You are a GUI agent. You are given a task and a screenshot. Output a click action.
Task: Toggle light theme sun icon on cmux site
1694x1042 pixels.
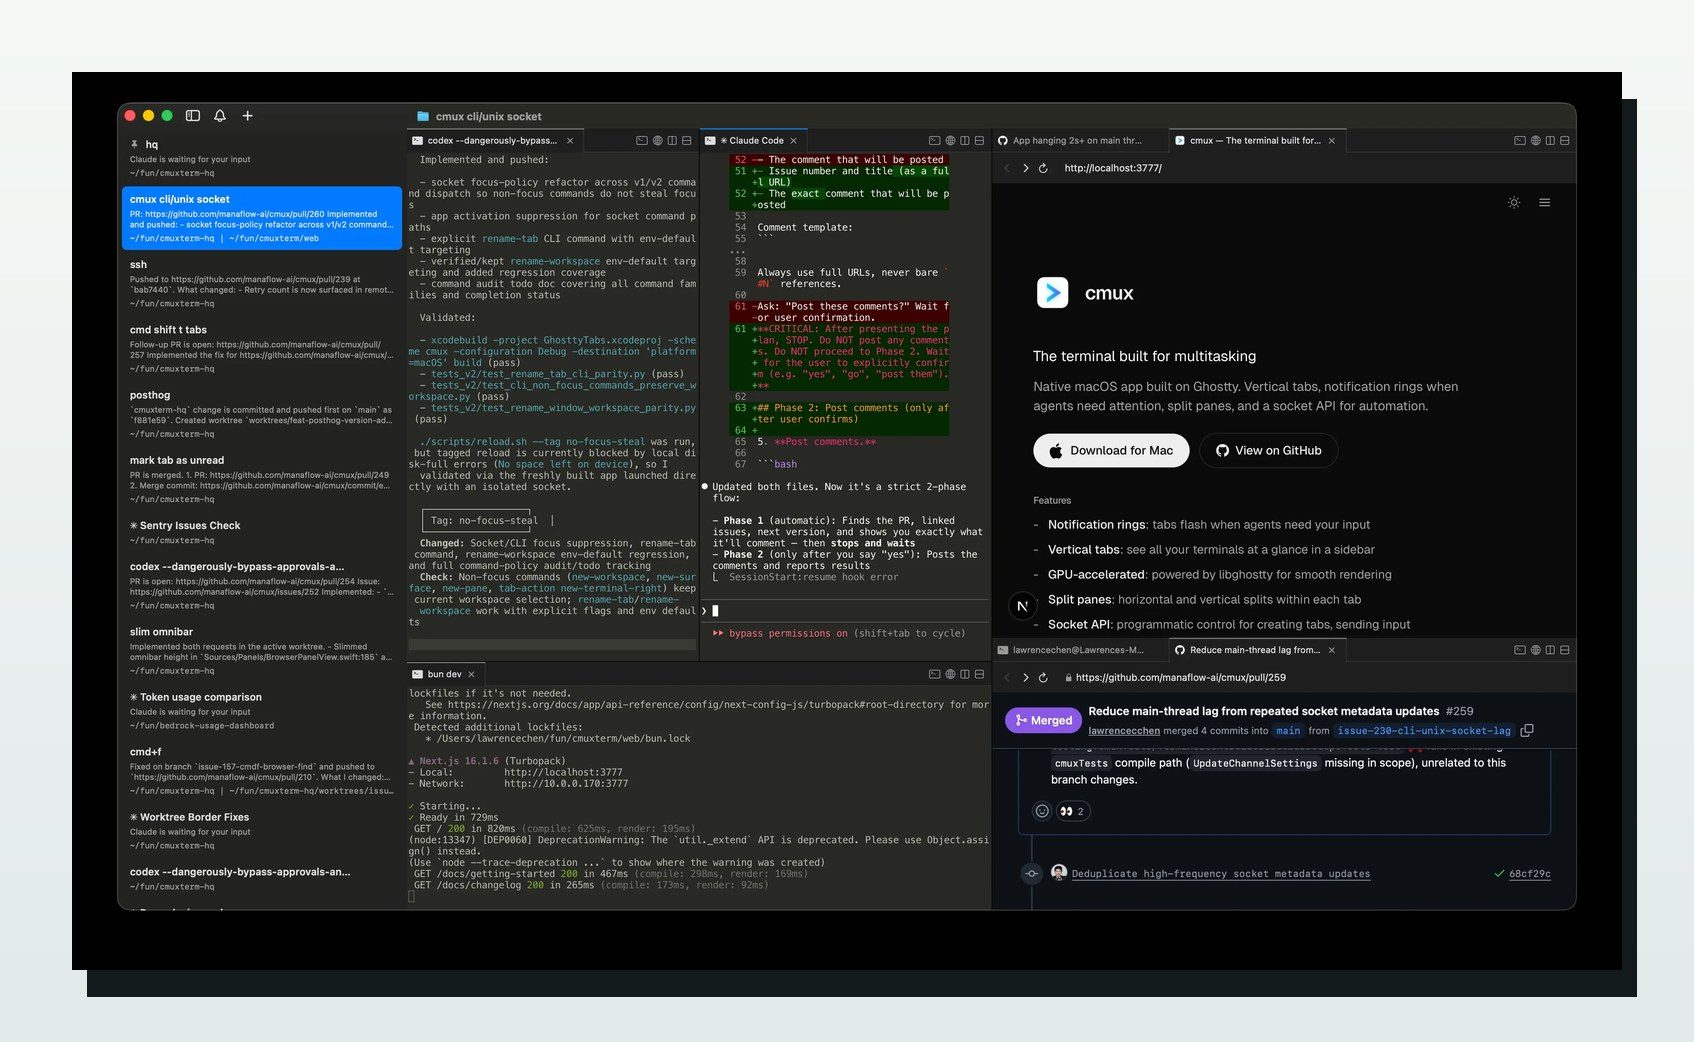pos(1514,203)
